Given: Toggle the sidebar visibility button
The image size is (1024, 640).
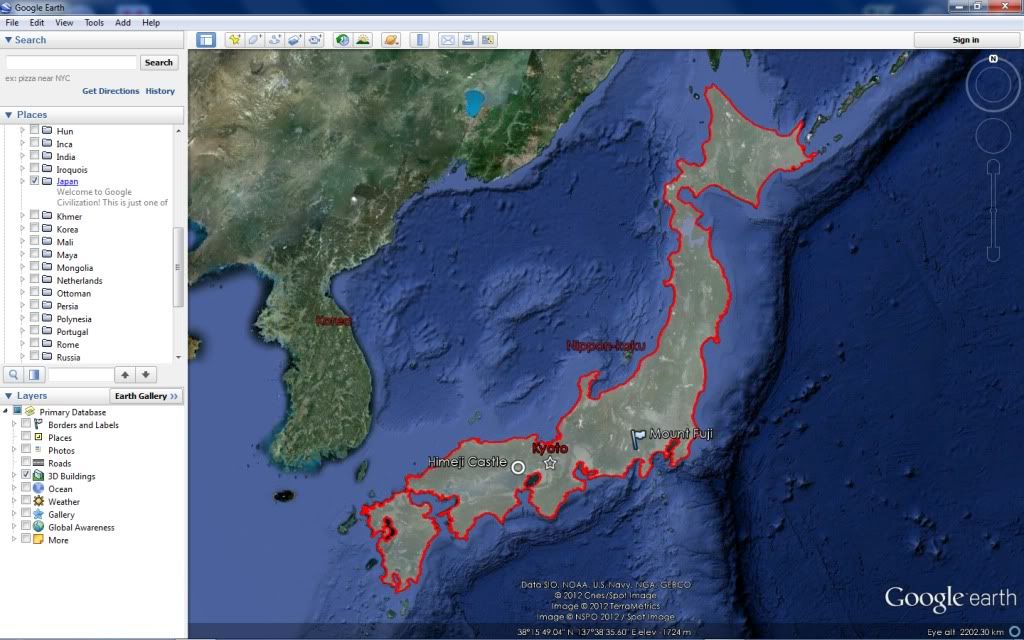Looking at the screenshot, I should [x=206, y=40].
